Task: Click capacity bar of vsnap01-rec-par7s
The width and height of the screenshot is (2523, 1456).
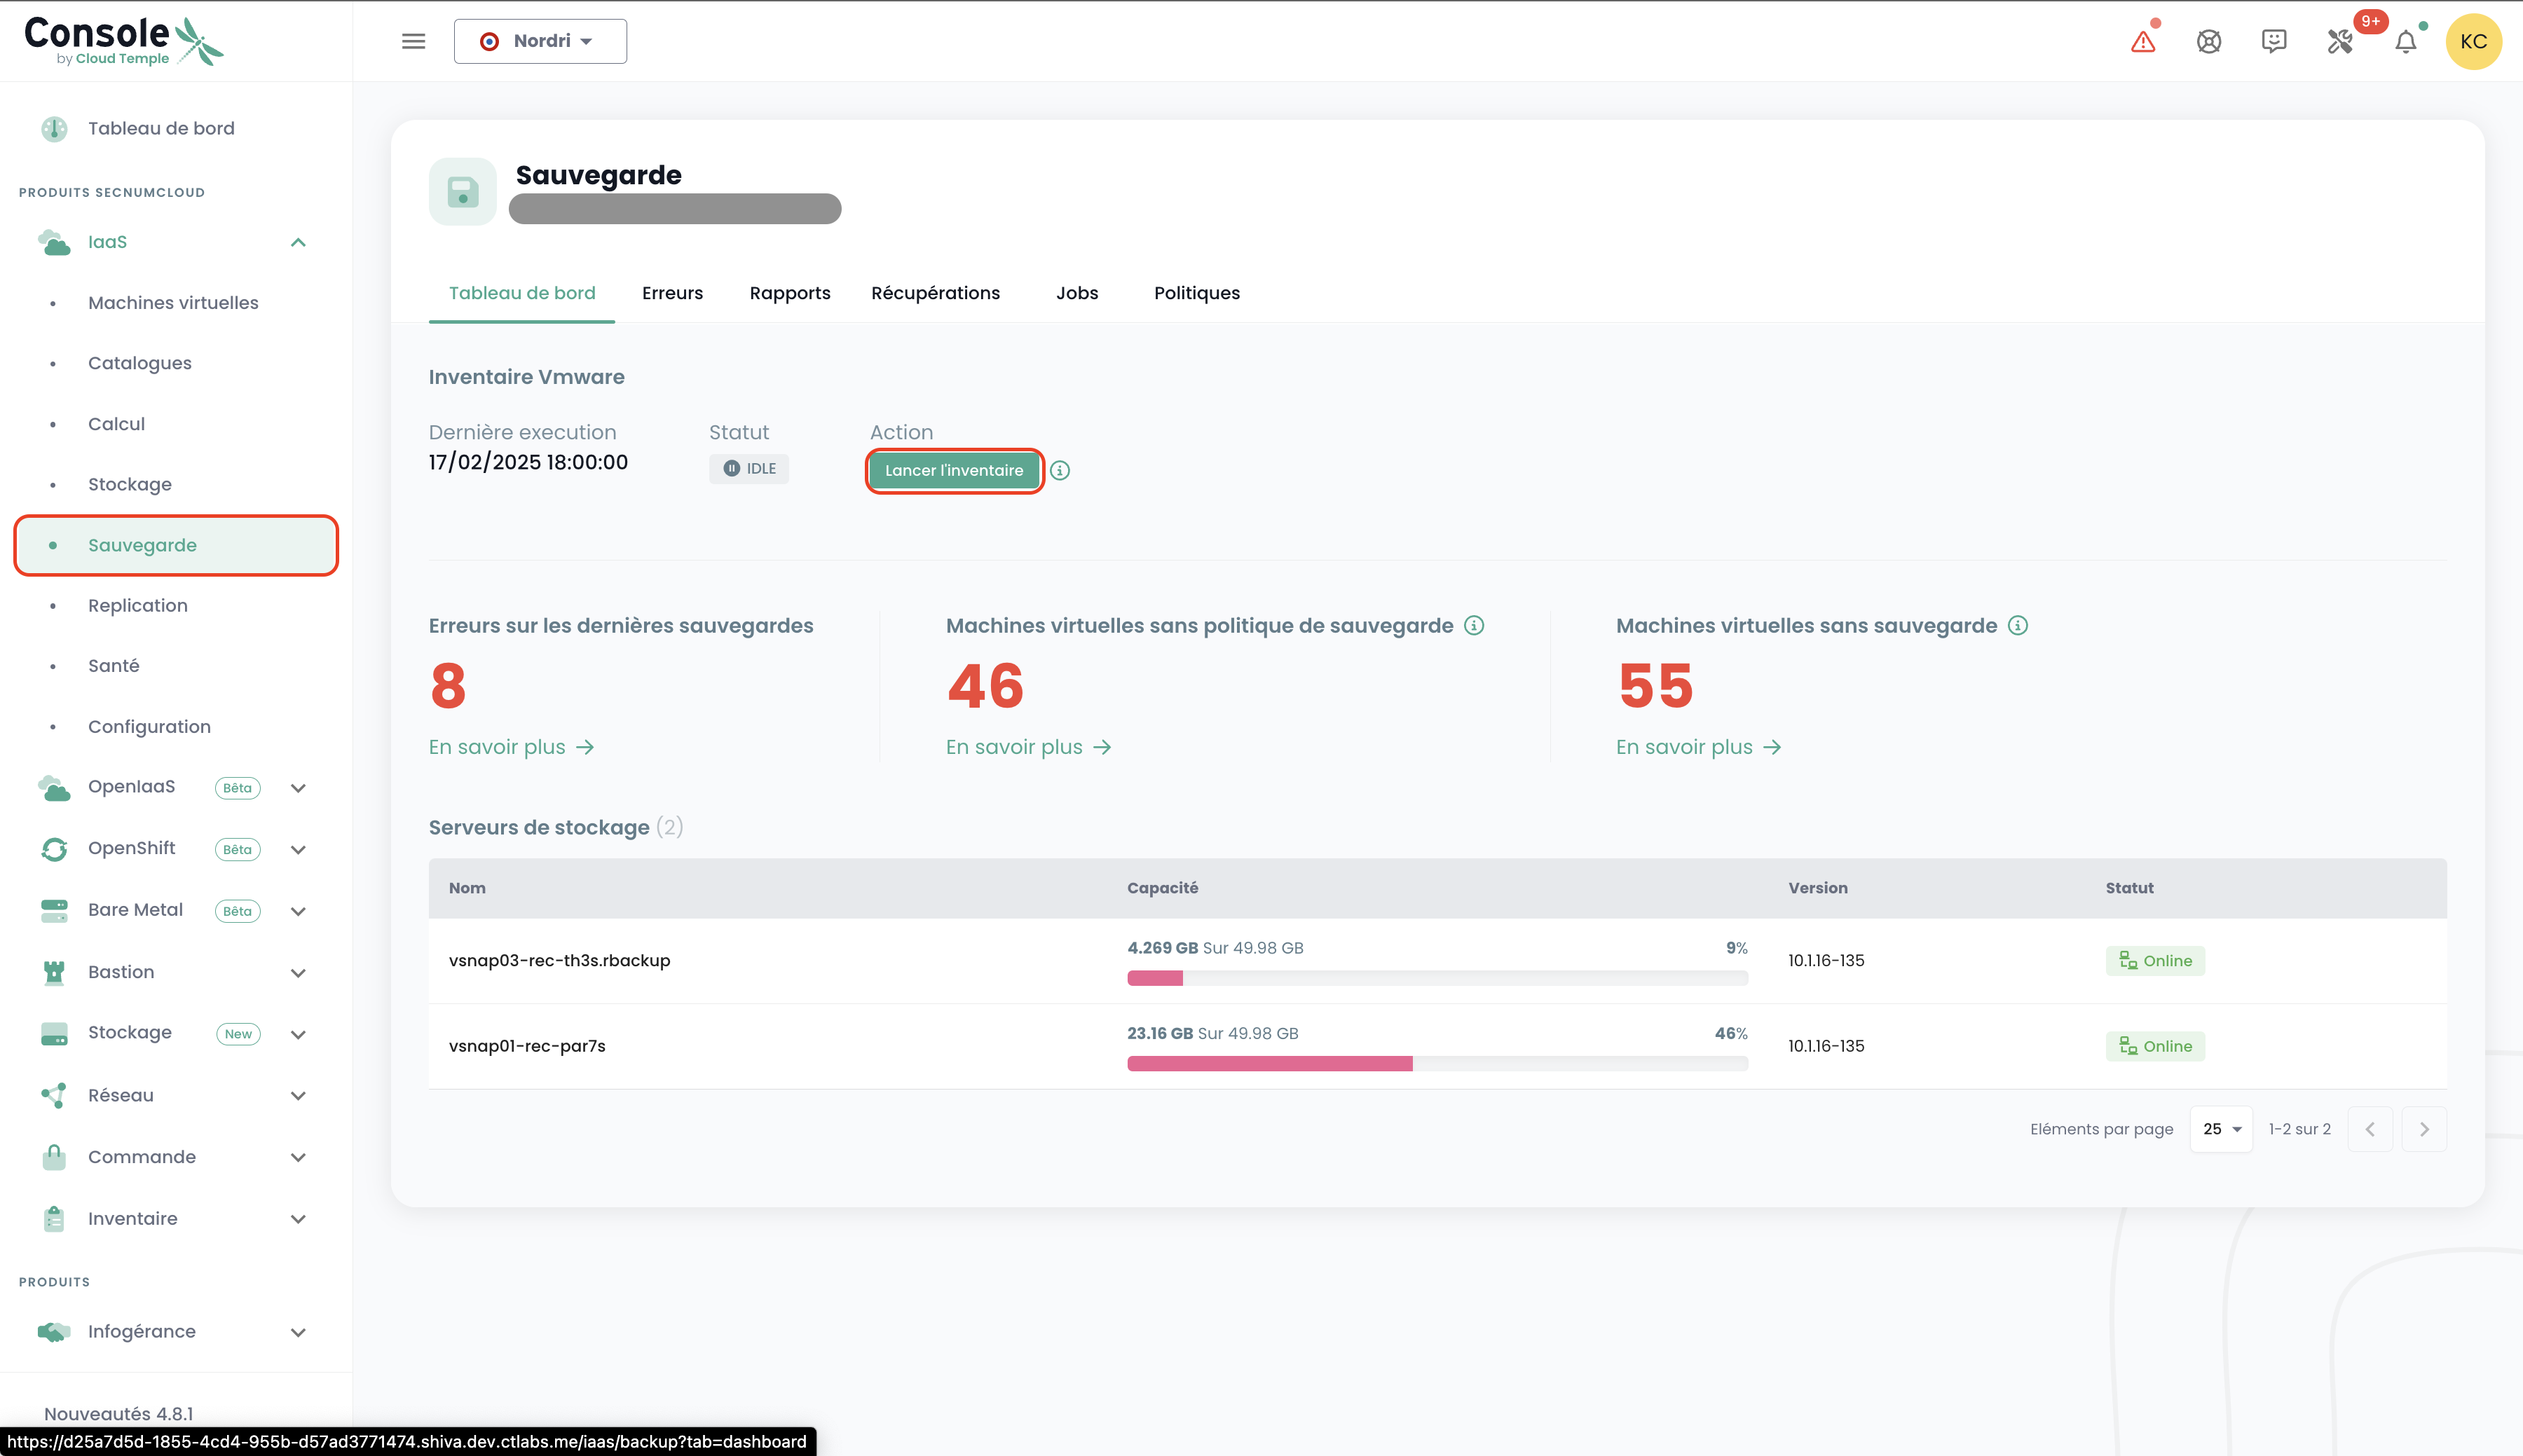Action: [1436, 1063]
